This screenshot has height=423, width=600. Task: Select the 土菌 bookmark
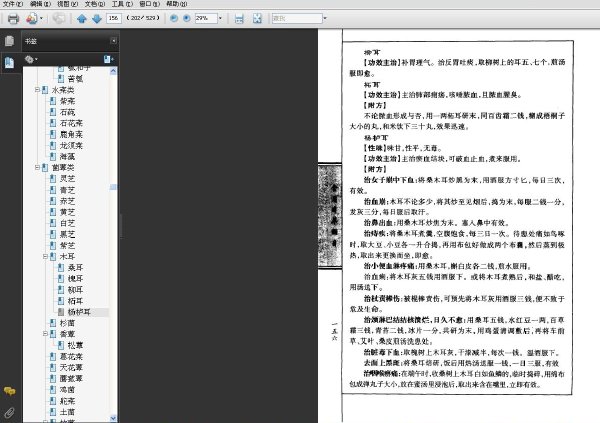(67, 412)
